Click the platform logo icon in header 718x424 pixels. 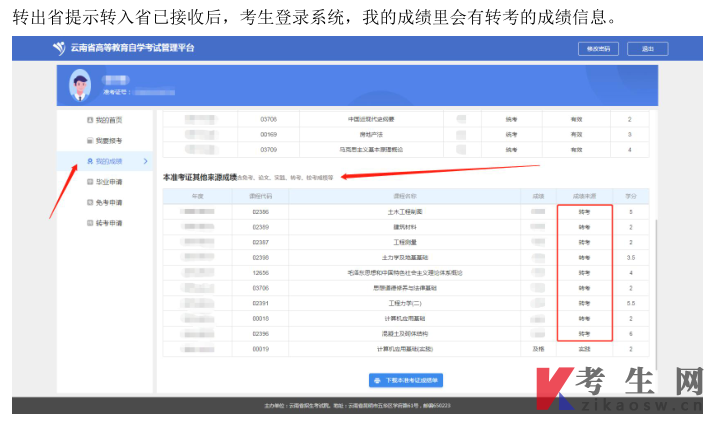59,48
